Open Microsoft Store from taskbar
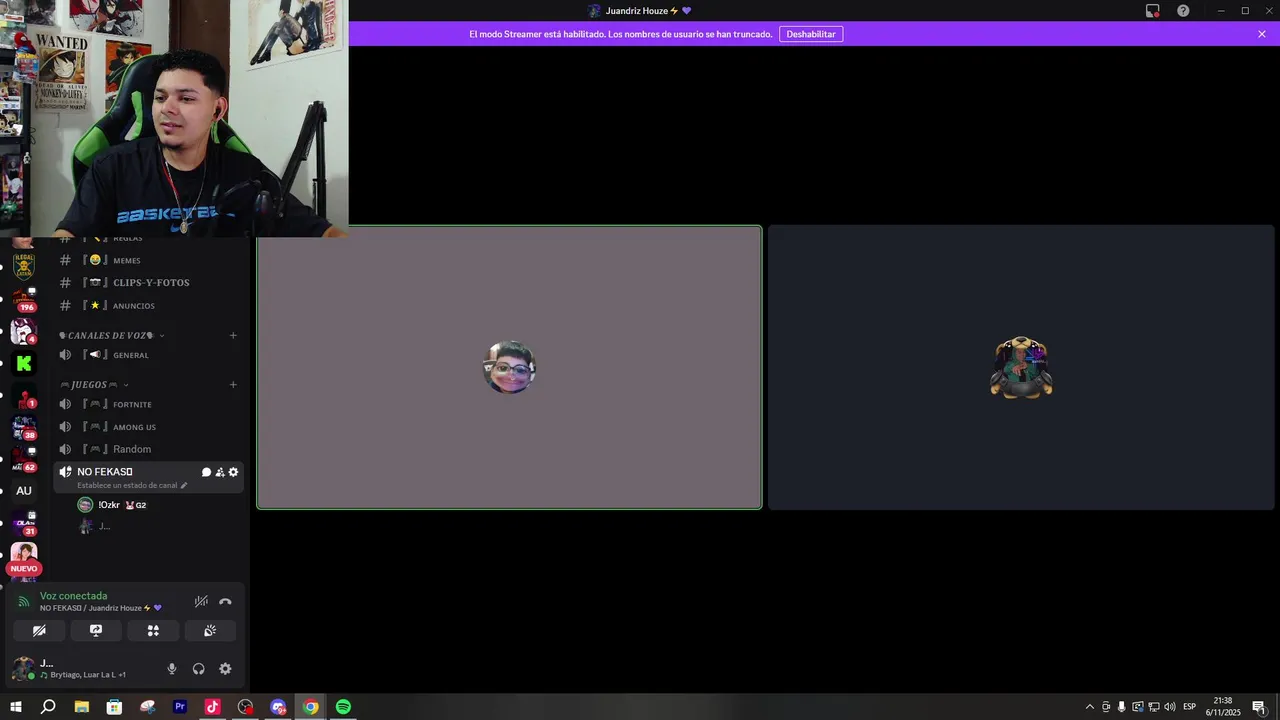1280x720 pixels. (x=114, y=707)
